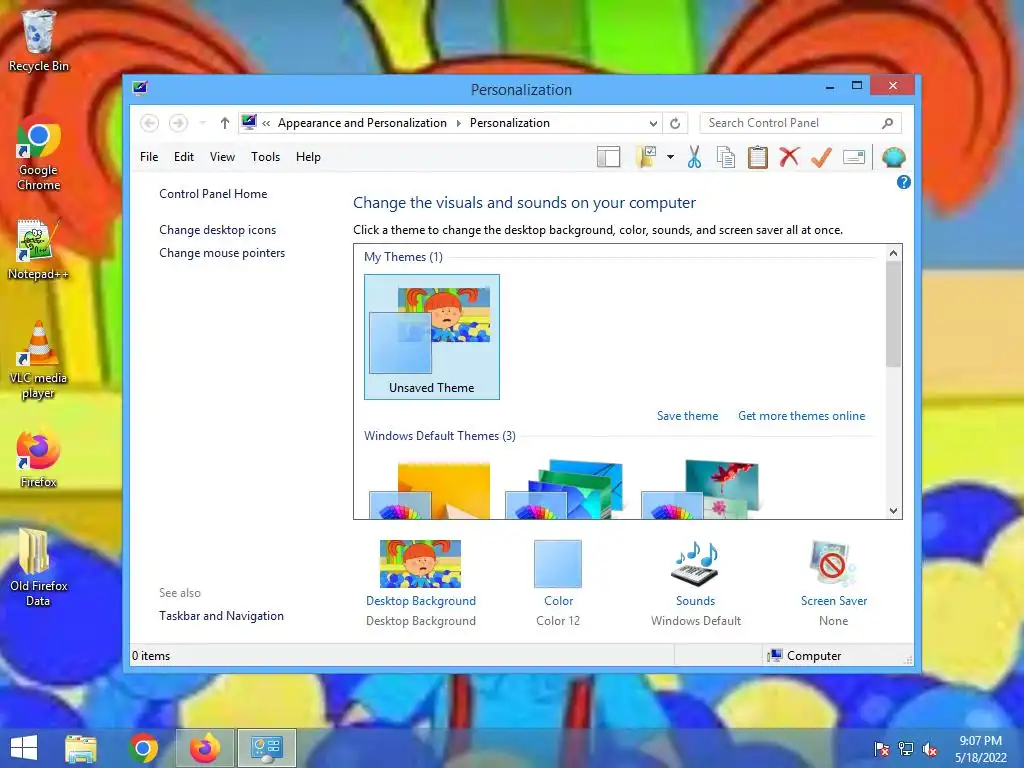The image size is (1024, 768).
Task: Click the Search Control Panel field
Action: point(800,123)
